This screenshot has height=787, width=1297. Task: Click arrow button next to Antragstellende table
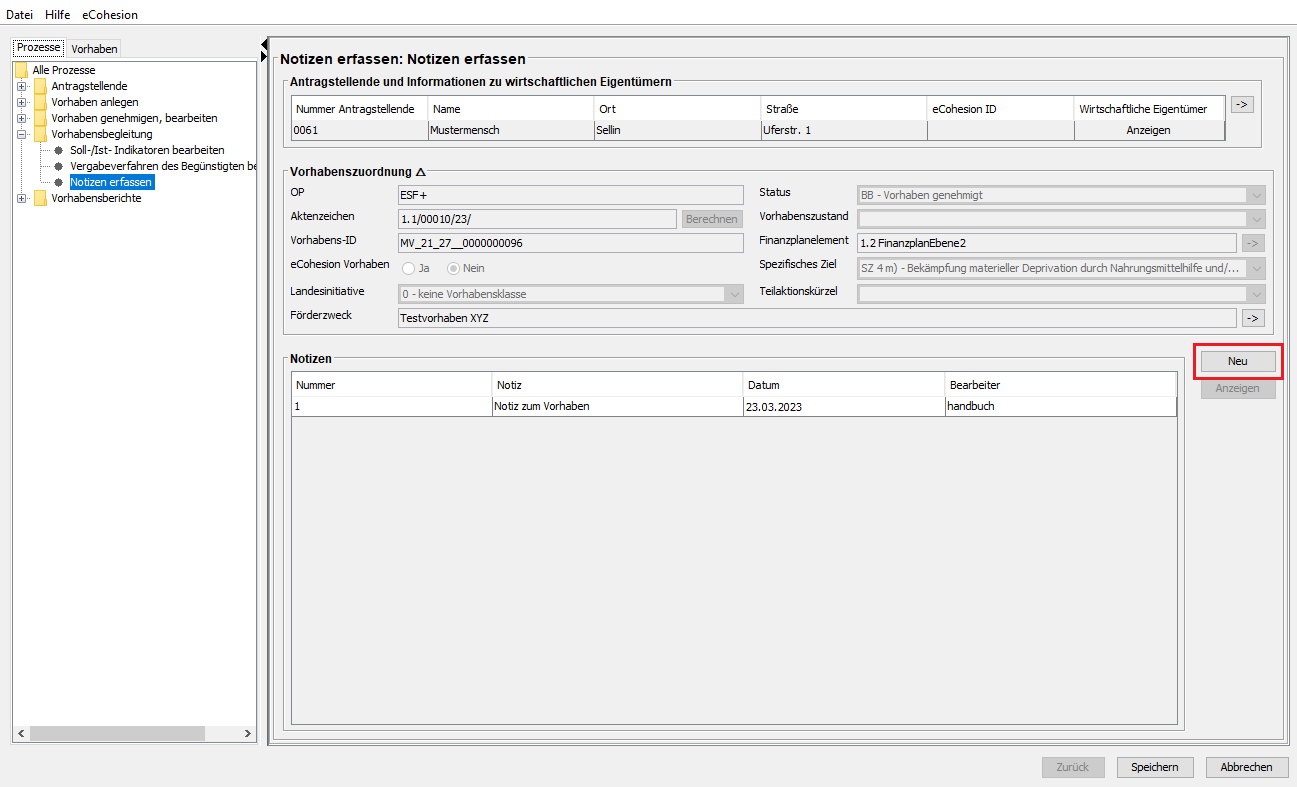tap(1241, 104)
